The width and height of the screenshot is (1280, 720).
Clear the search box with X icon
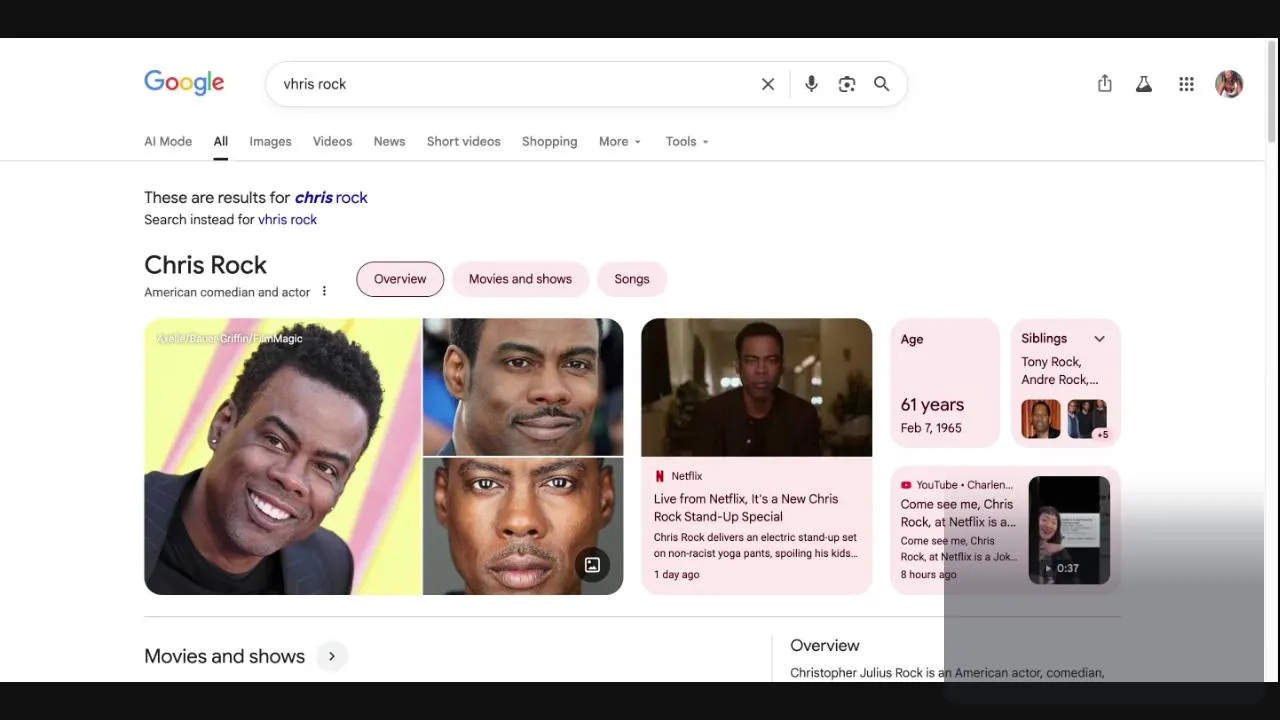768,84
